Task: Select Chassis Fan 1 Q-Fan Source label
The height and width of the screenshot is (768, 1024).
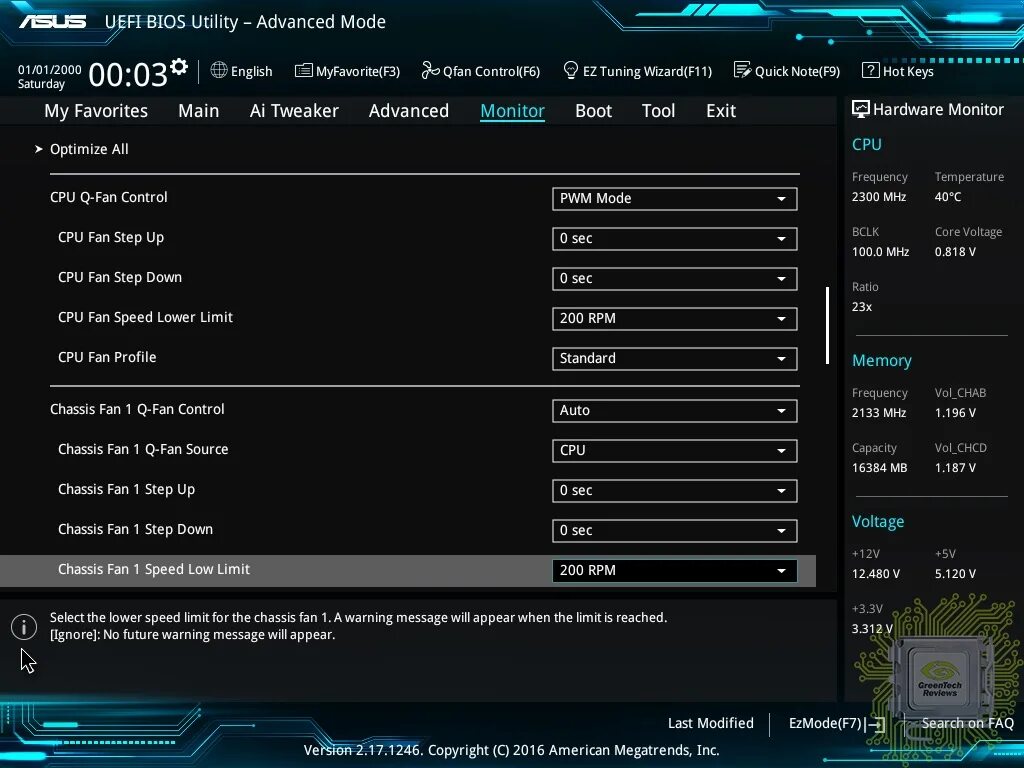Action: click(143, 449)
